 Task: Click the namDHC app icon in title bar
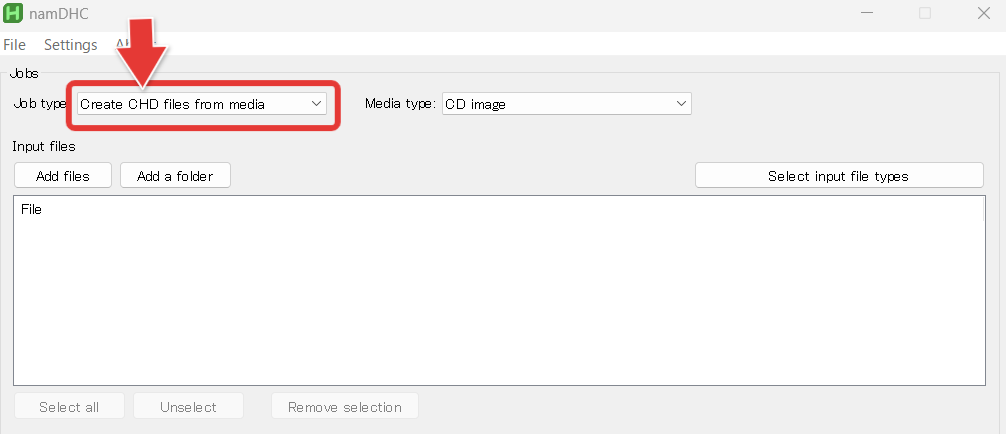pyautogui.click(x=13, y=13)
